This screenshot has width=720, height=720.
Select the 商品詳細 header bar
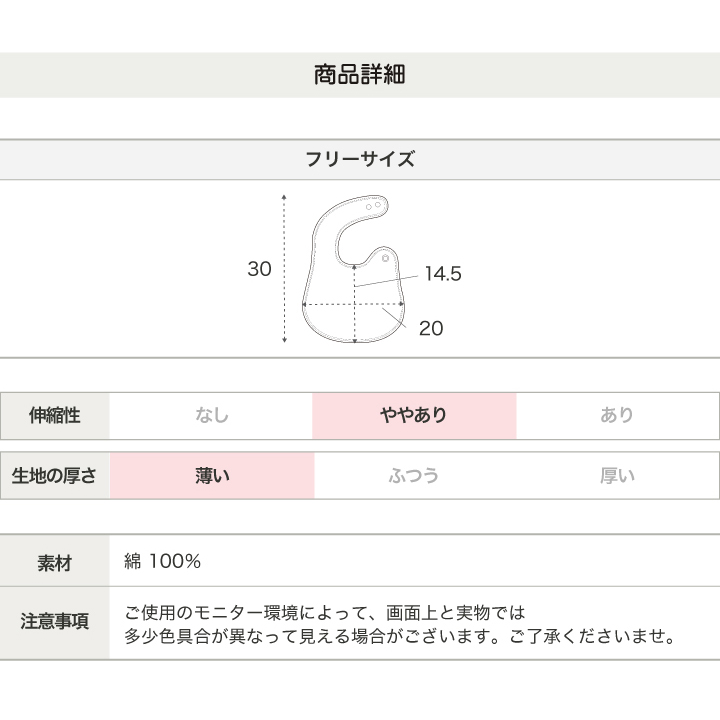pyautogui.click(x=360, y=75)
